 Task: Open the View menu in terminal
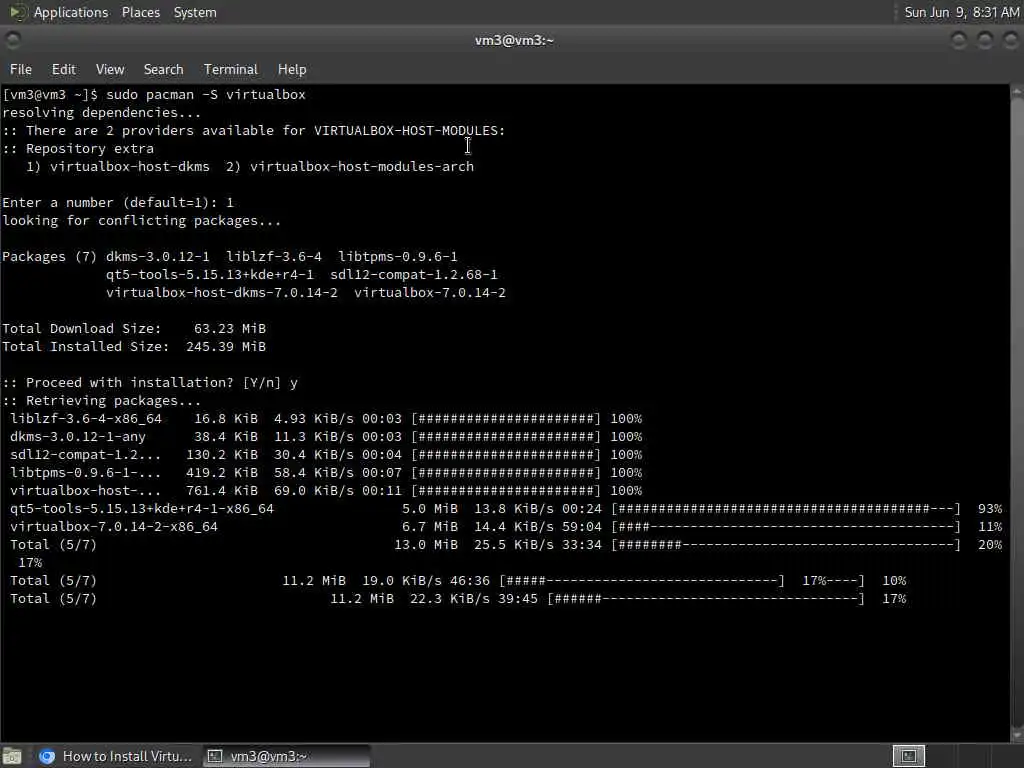click(110, 69)
